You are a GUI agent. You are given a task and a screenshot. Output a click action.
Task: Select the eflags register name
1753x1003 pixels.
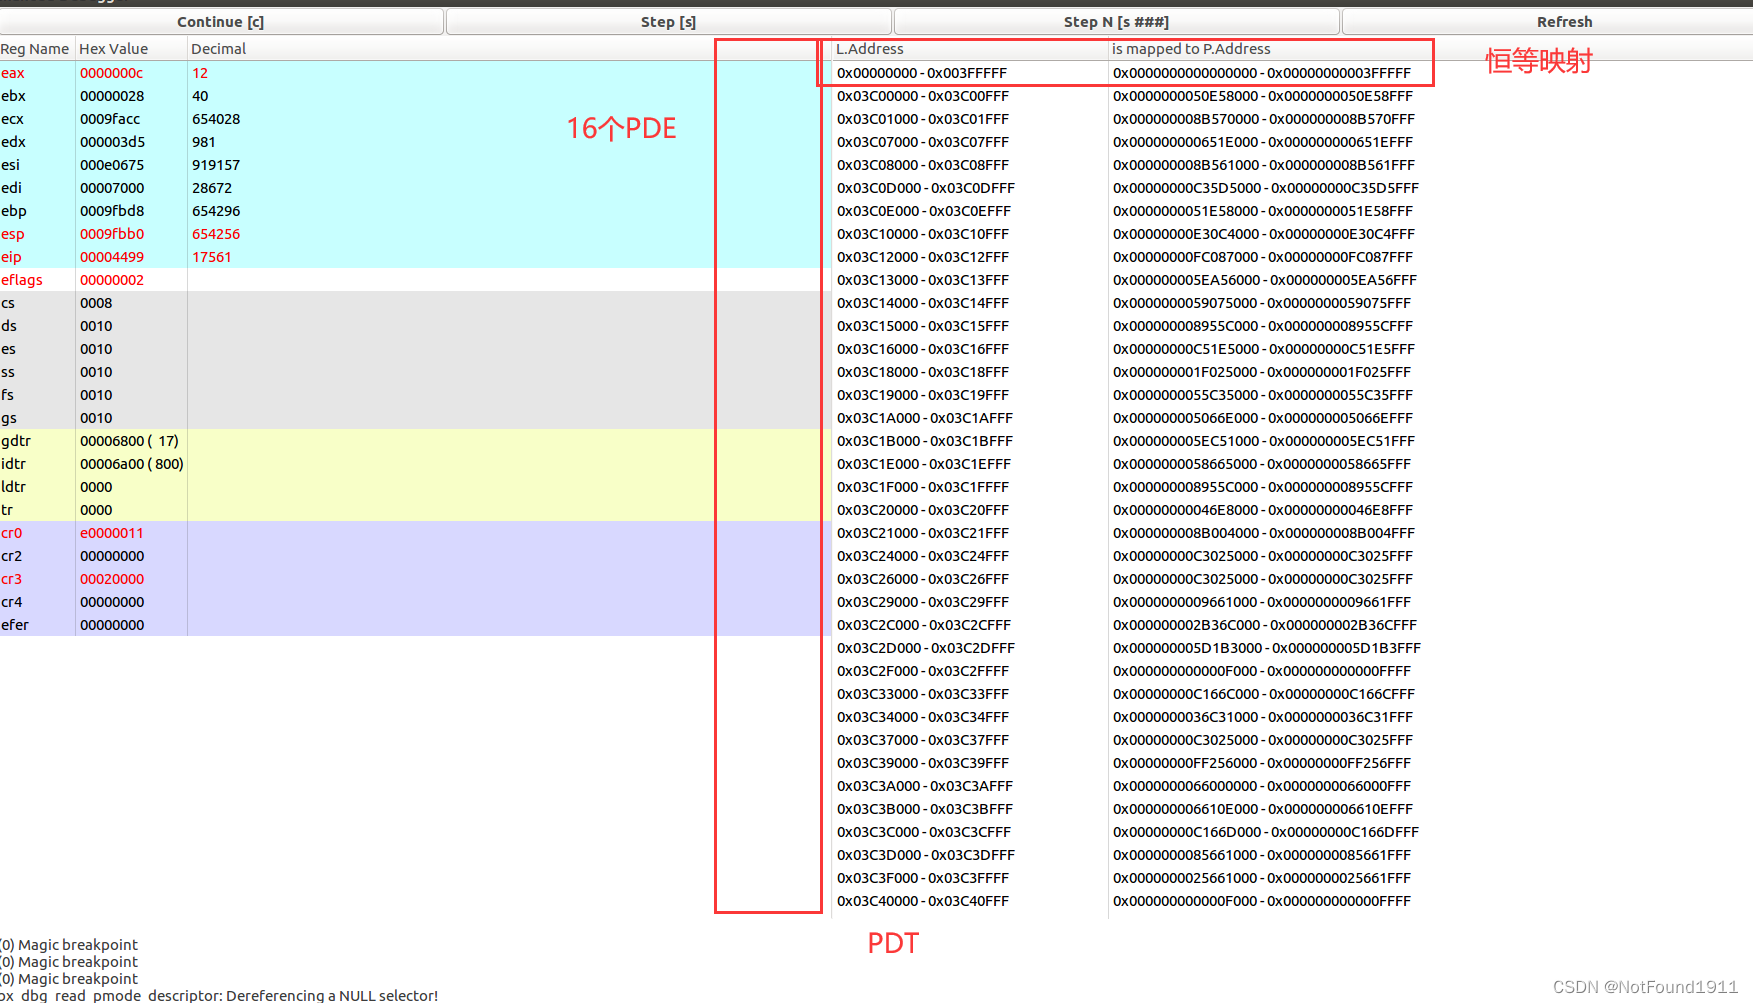22,280
